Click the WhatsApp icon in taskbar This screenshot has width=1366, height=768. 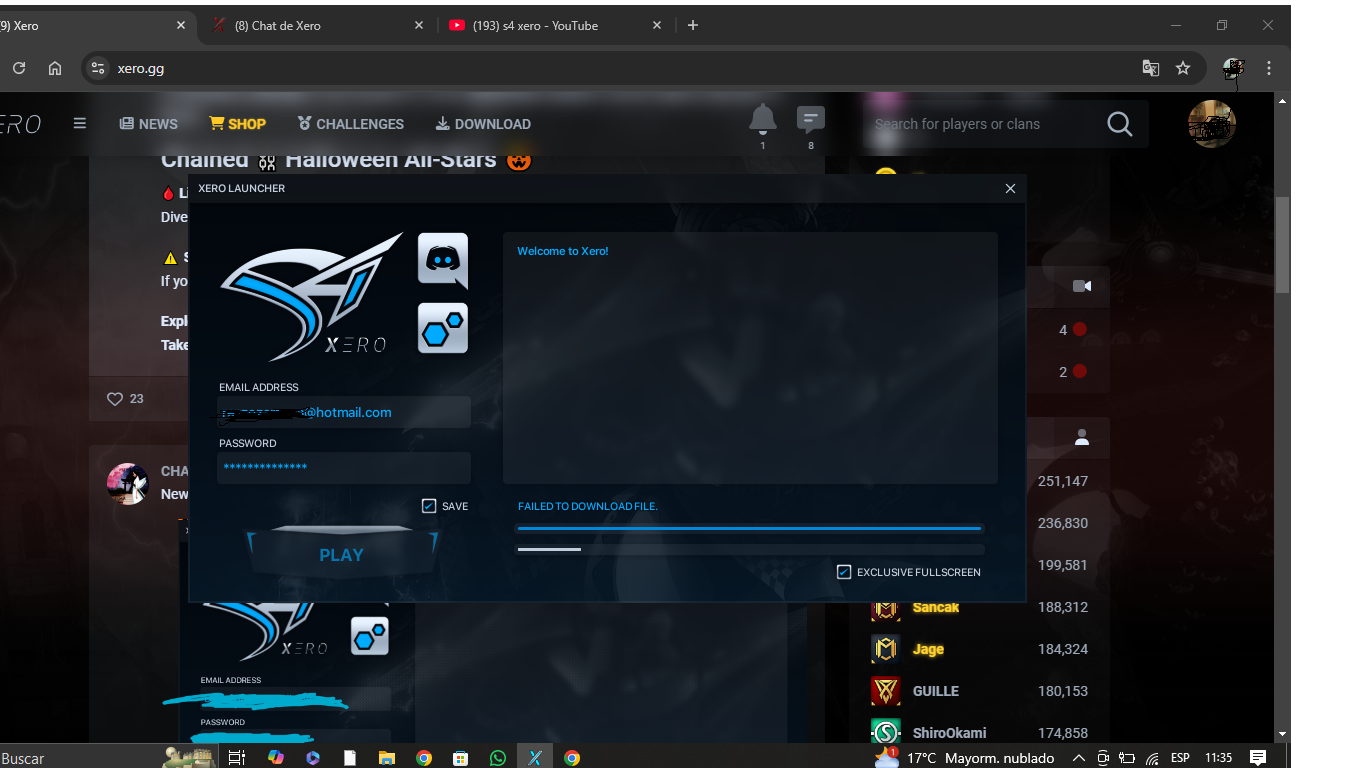[498, 758]
